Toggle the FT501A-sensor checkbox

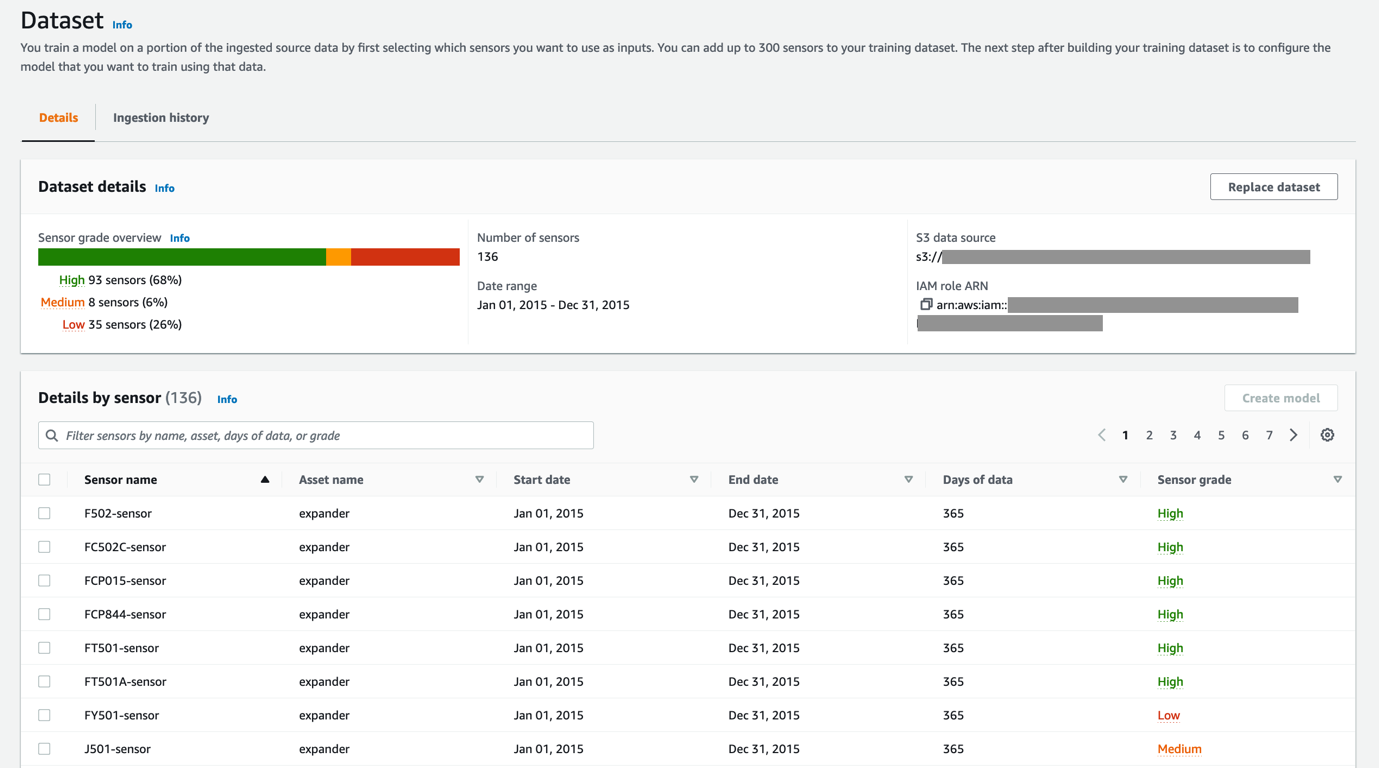(x=44, y=682)
